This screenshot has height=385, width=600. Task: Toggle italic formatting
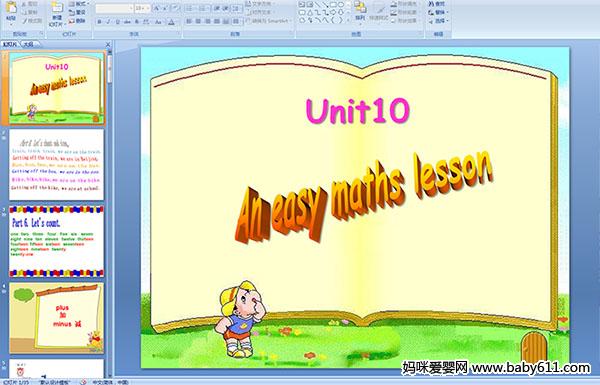tap(109, 22)
